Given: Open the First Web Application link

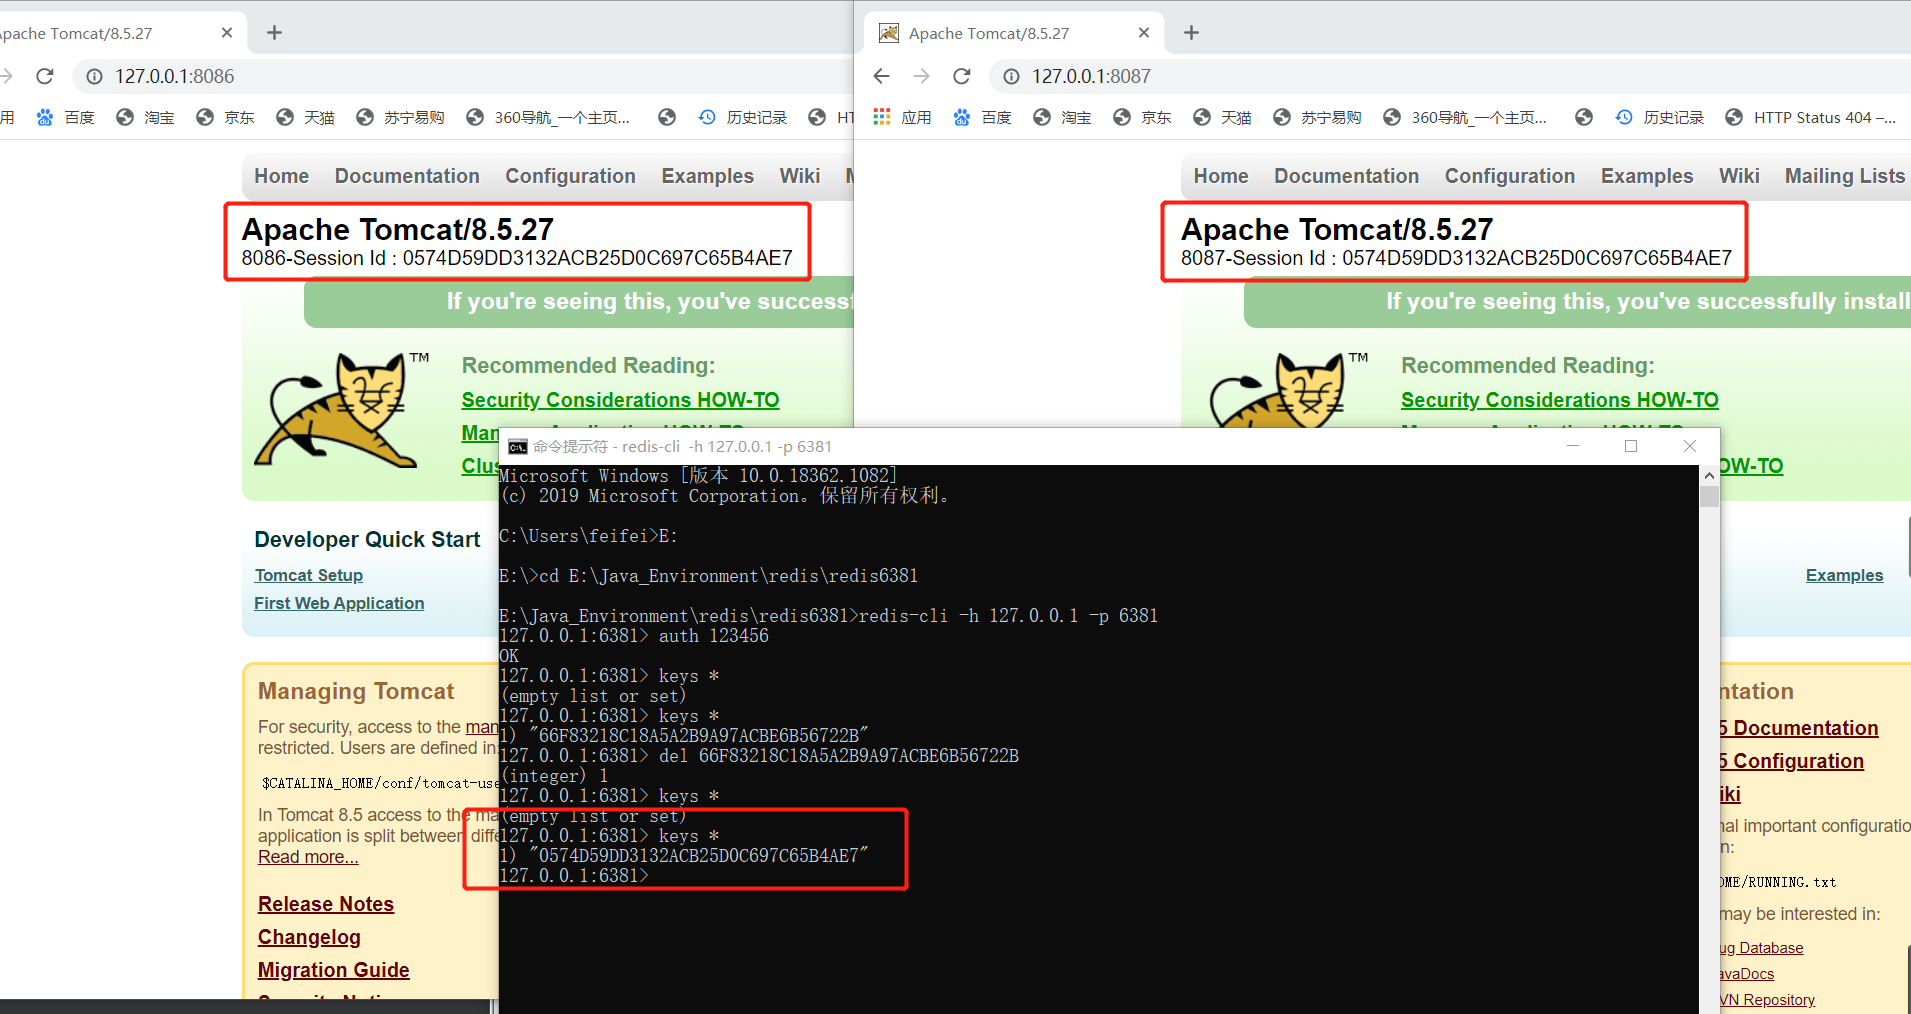Looking at the screenshot, I should click(339, 603).
